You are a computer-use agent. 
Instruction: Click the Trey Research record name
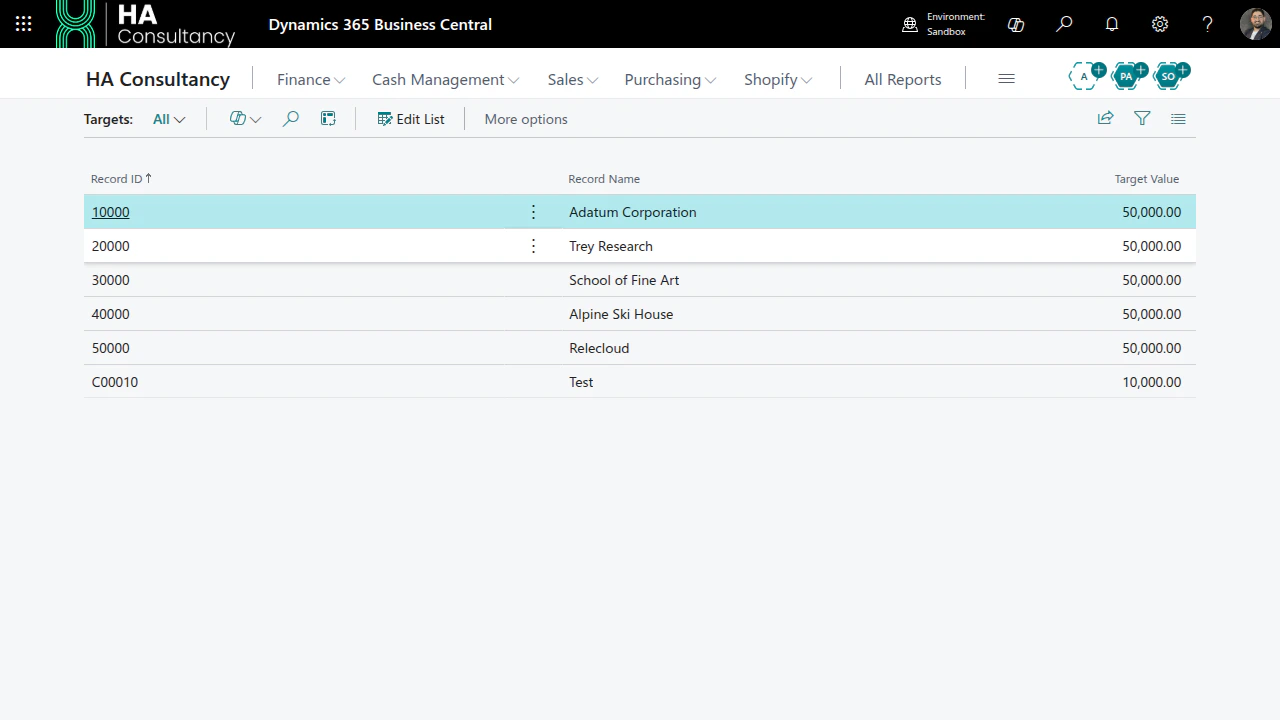611,246
